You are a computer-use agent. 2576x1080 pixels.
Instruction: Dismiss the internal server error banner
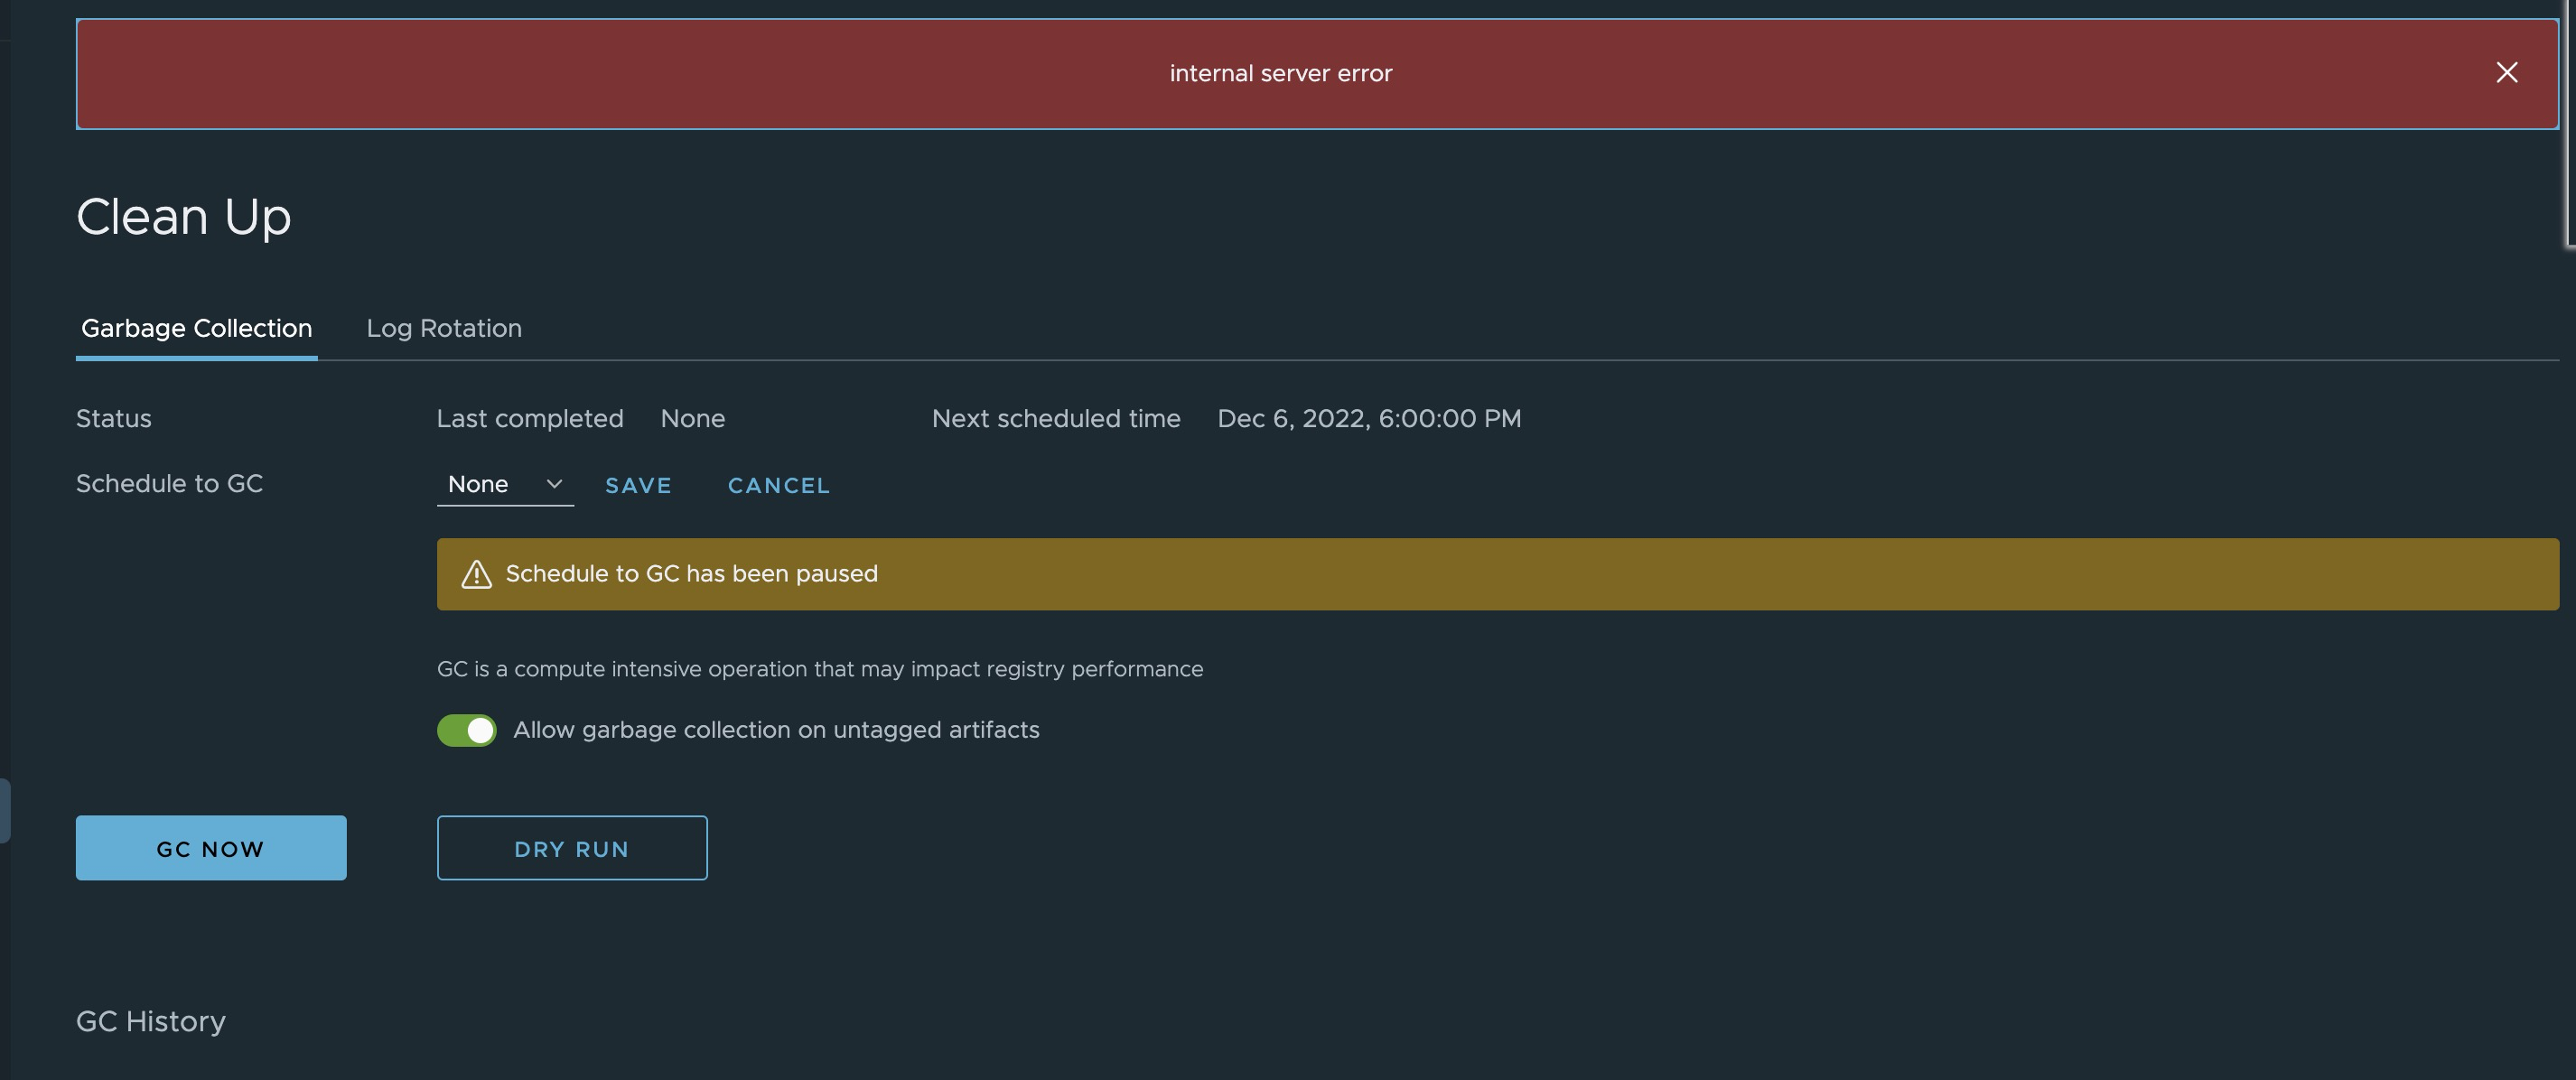point(2507,72)
